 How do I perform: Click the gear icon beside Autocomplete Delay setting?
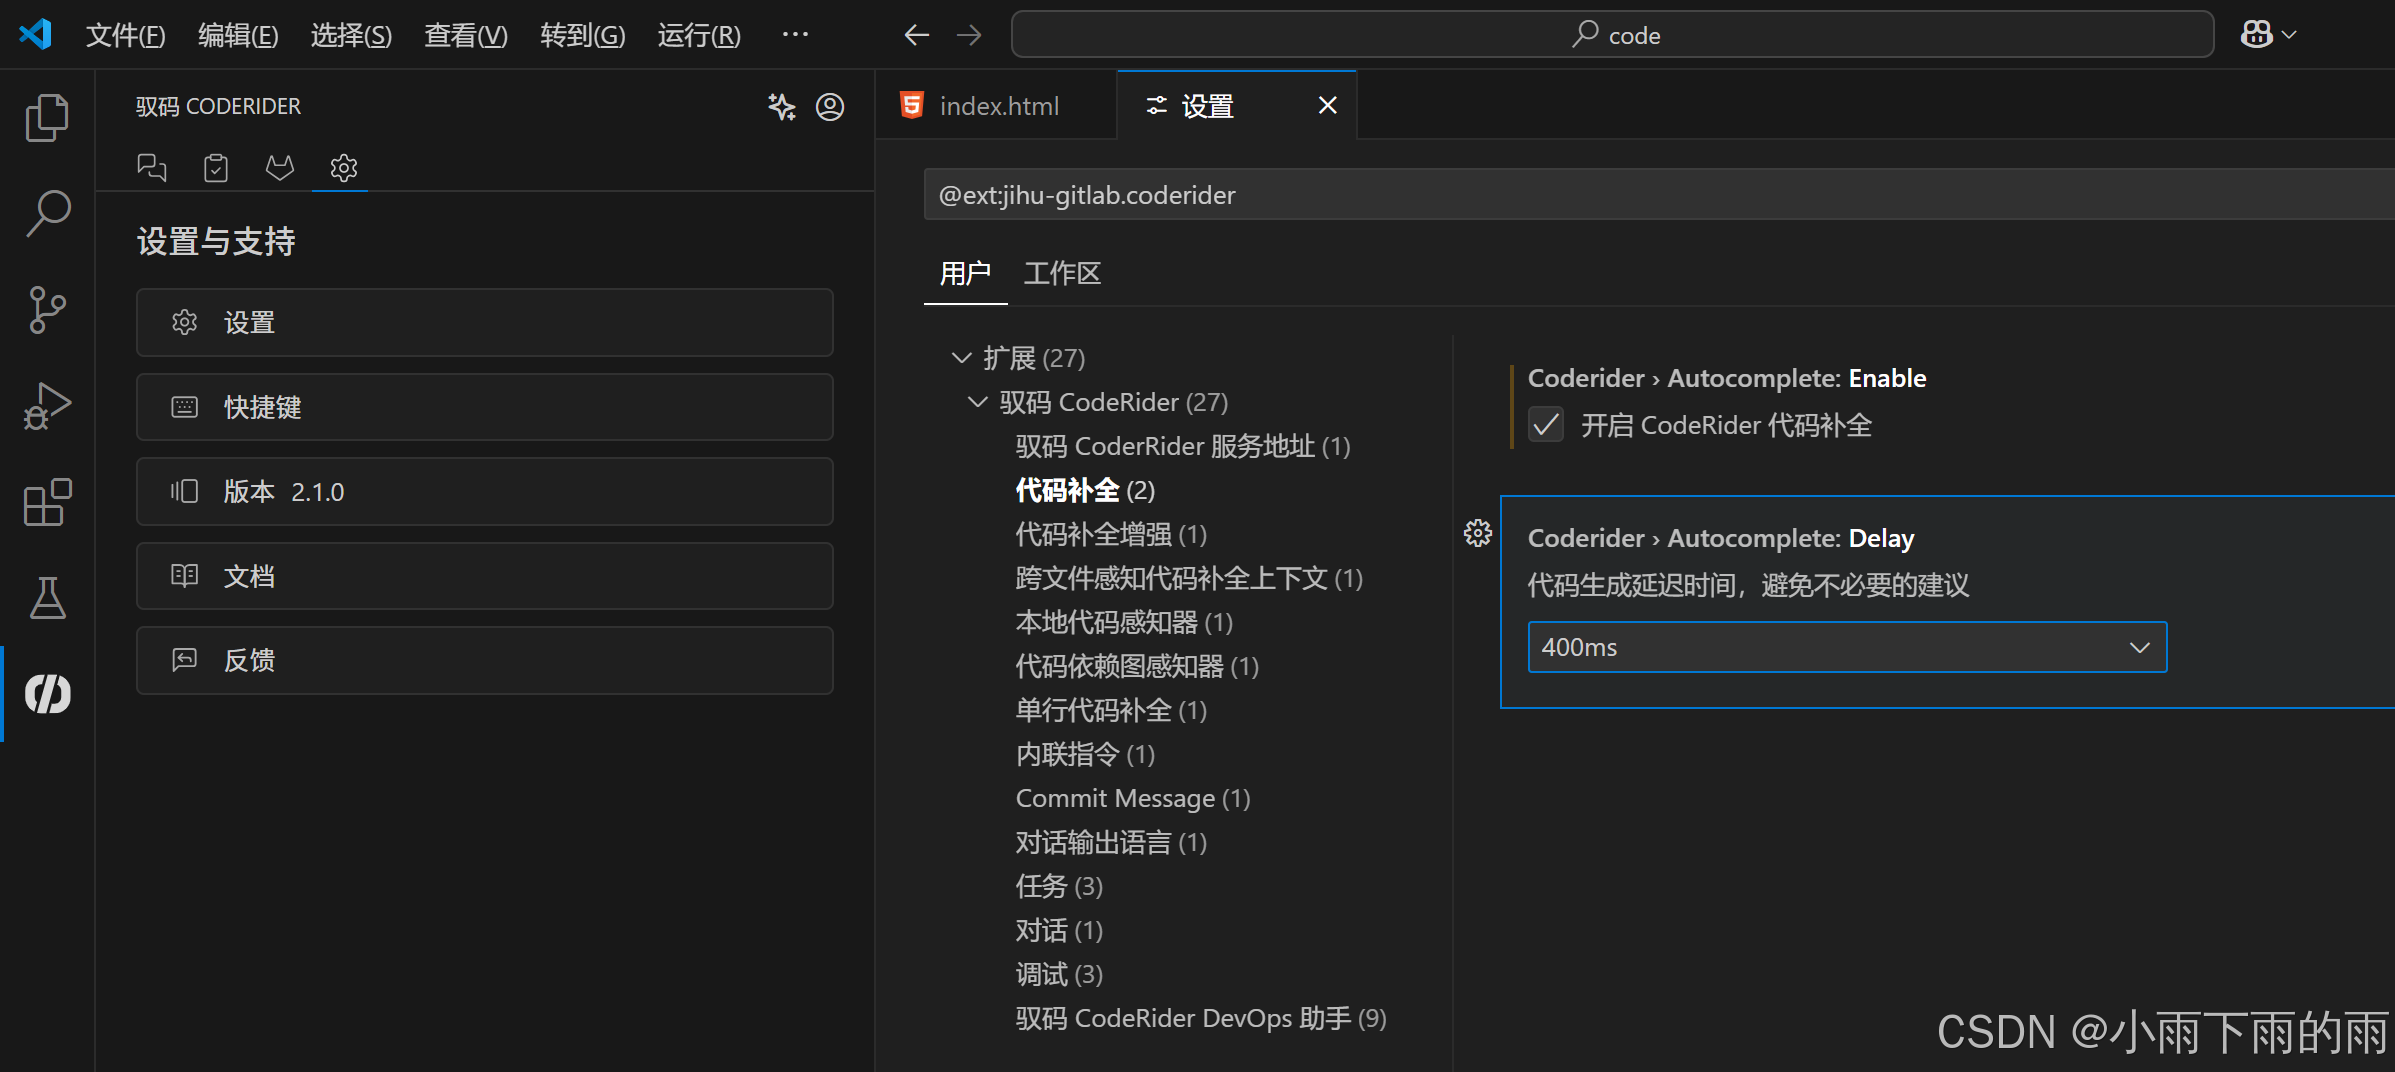[x=1478, y=534]
